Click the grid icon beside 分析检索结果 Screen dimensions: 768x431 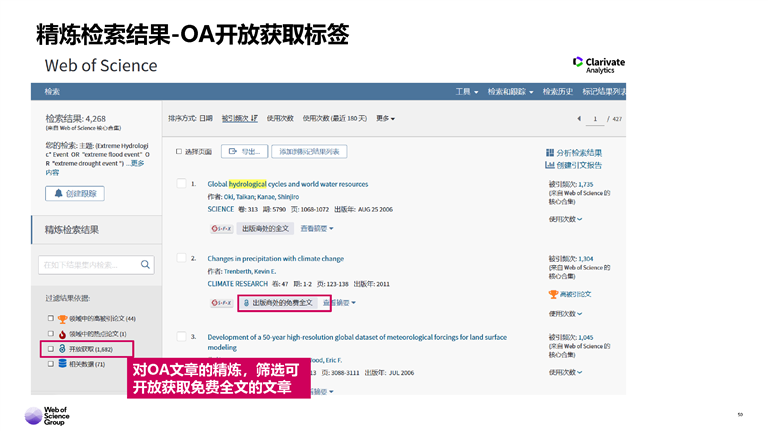pyautogui.click(x=550, y=153)
